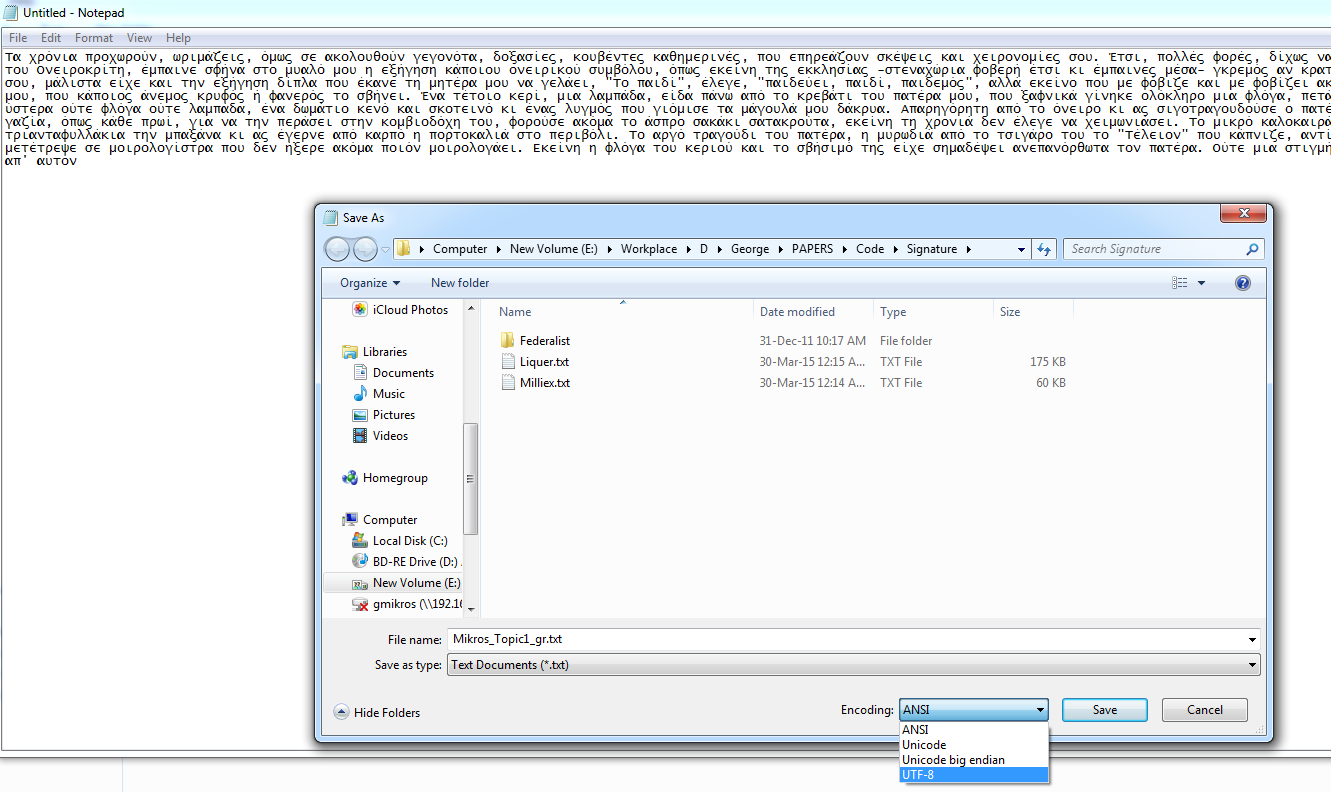Select the iCloud Photos icon in sidebar

click(x=360, y=310)
